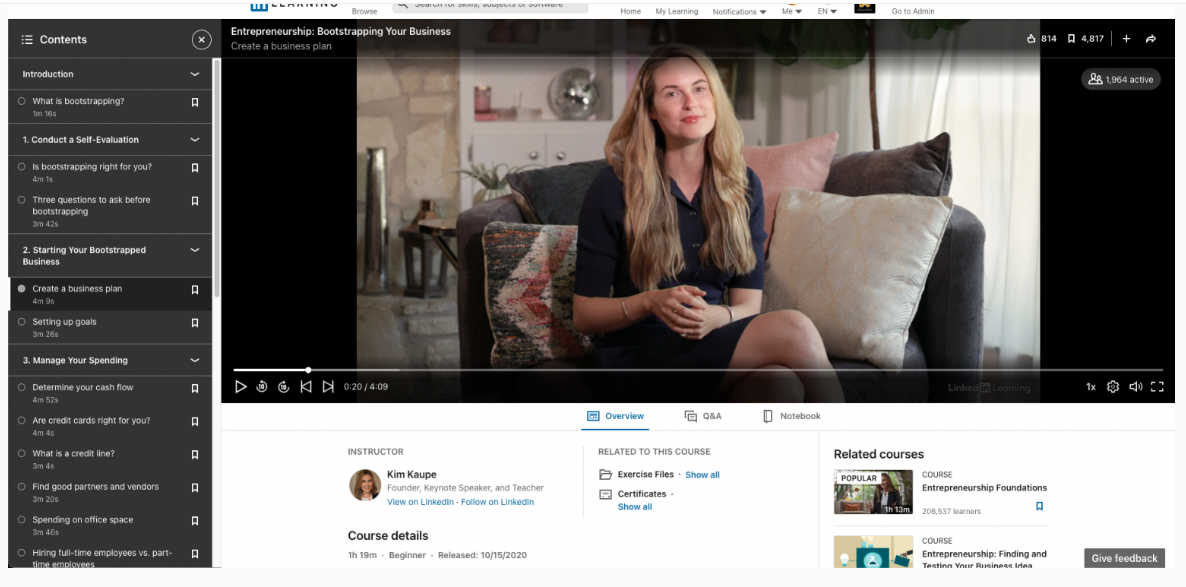Open video settings gear
Image resolution: width=1186 pixels, height=587 pixels.
pyautogui.click(x=1113, y=387)
